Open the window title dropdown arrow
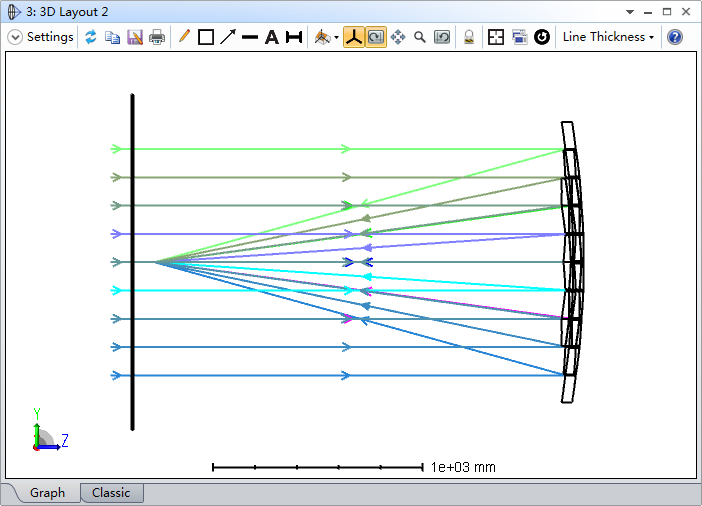Screen dimensions: 702x506 click(x=629, y=11)
